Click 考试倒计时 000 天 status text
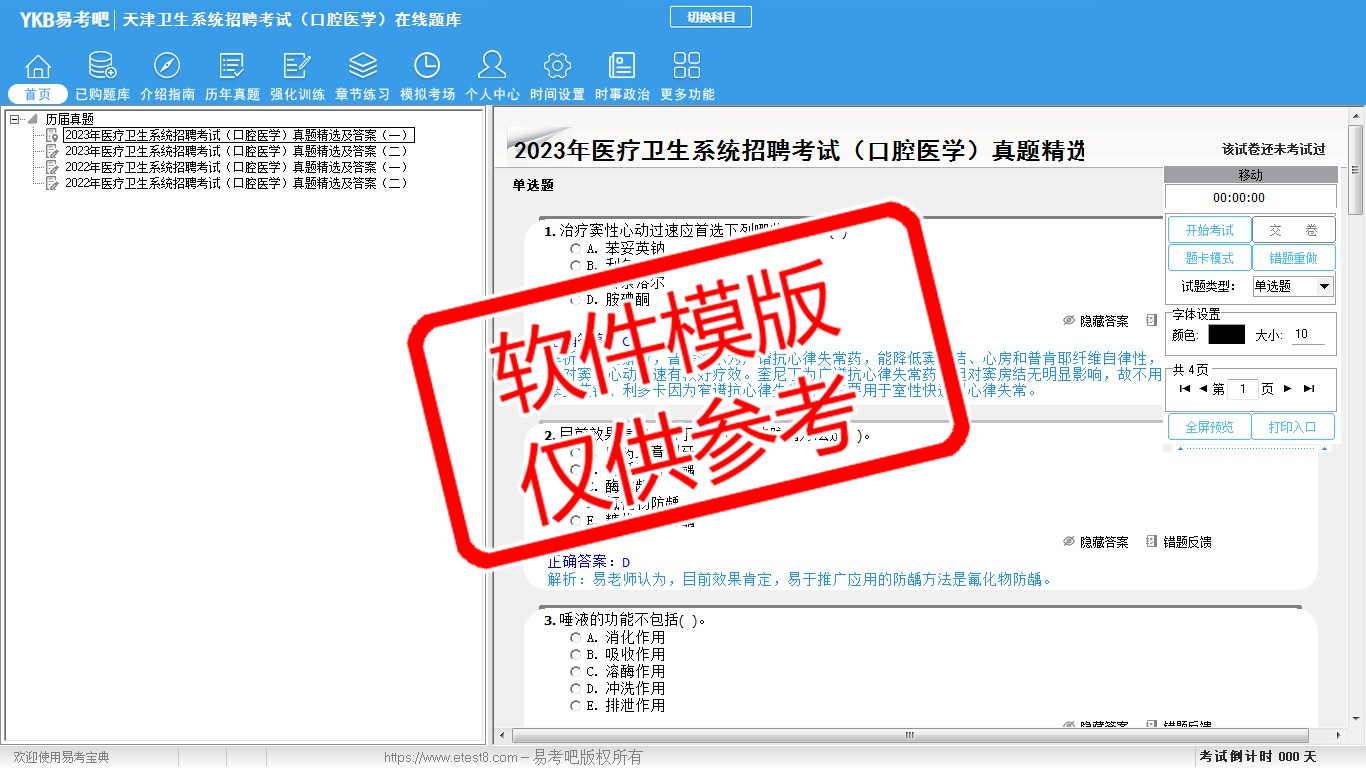The height and width of the screenshot is (768, 1366). coord(1258,757)
